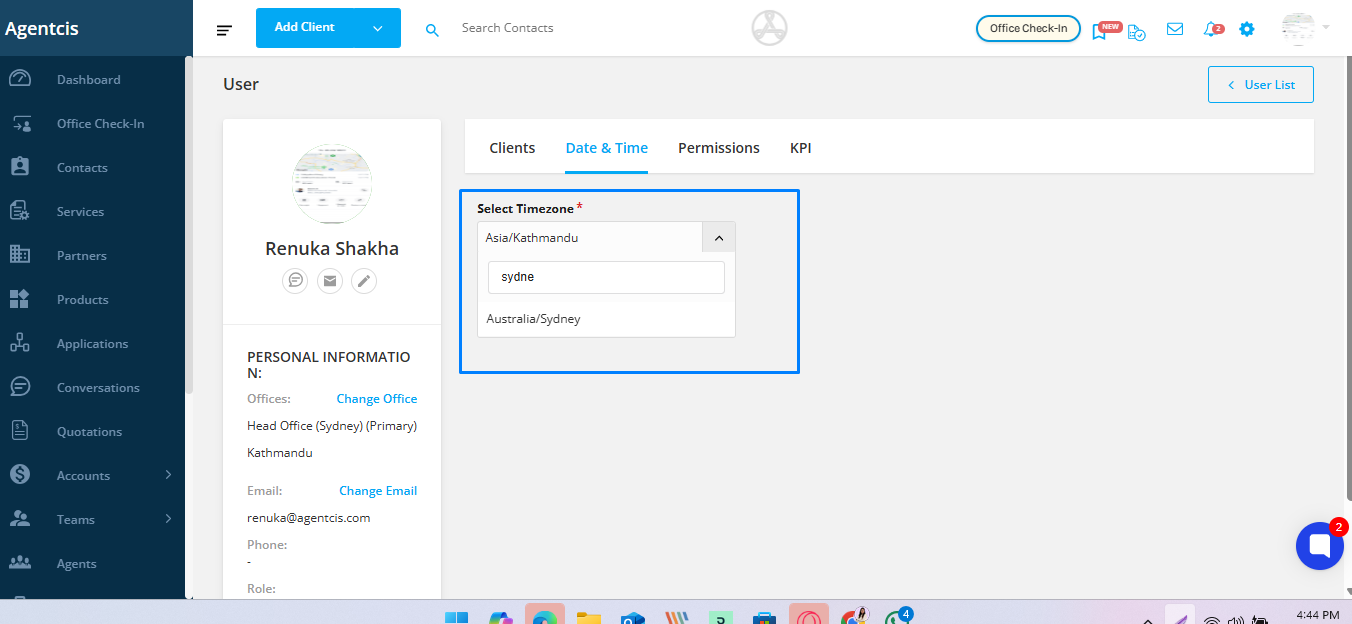1352x624 pixels.
Task: Select Australia/Sydney from the list
Action: [x=606, y=319]
